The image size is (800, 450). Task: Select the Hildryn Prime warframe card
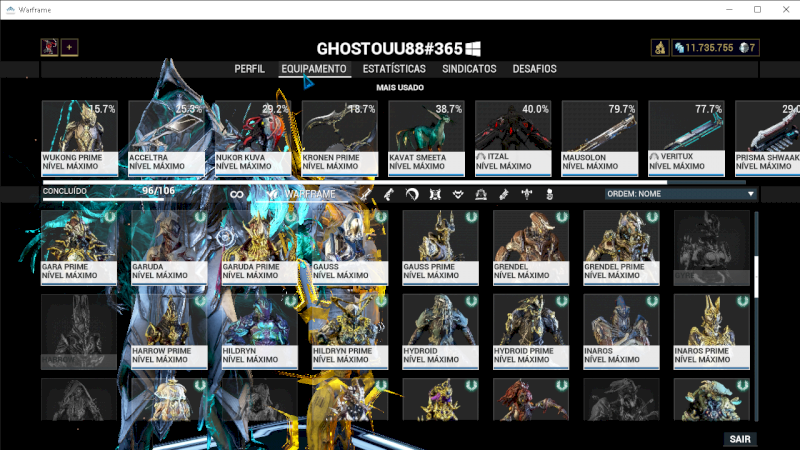tap(350, 332)
